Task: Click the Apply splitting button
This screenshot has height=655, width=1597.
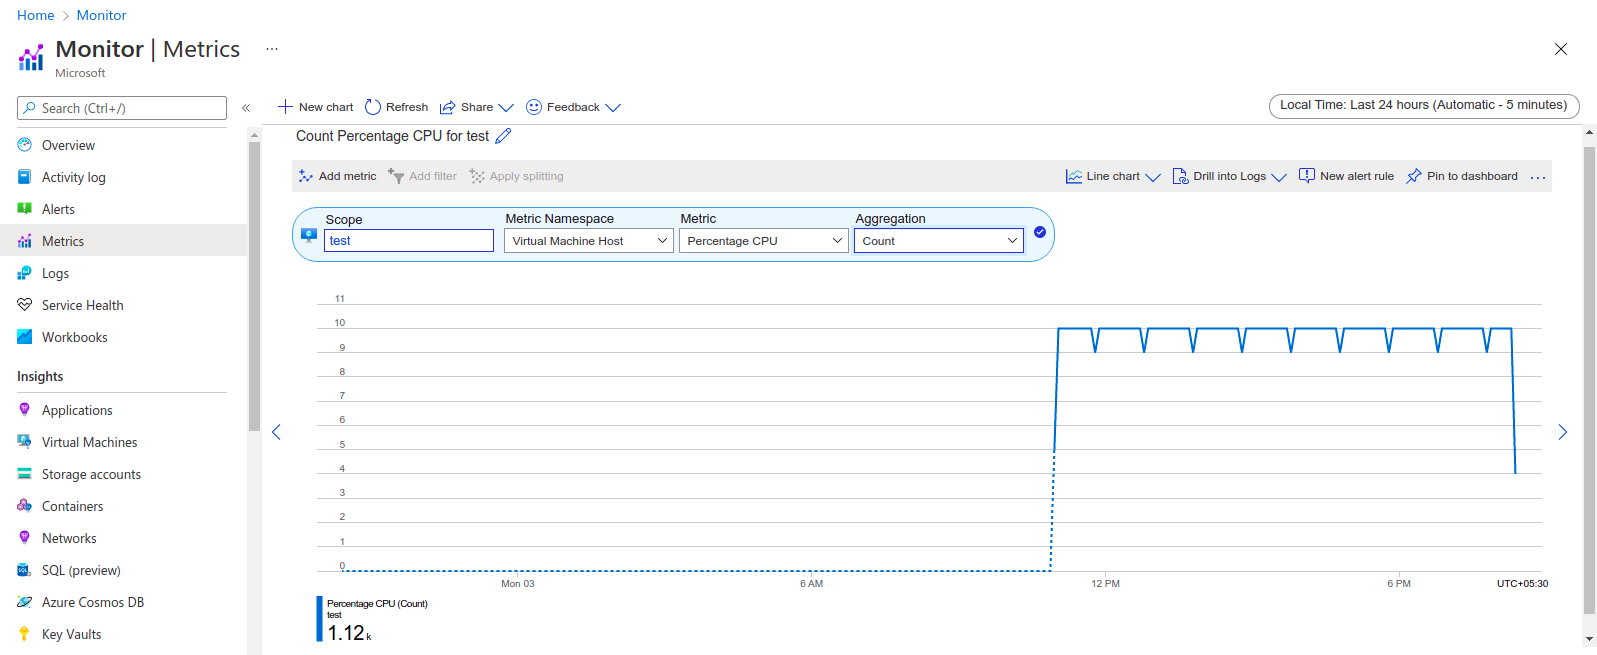Action: 516,176
